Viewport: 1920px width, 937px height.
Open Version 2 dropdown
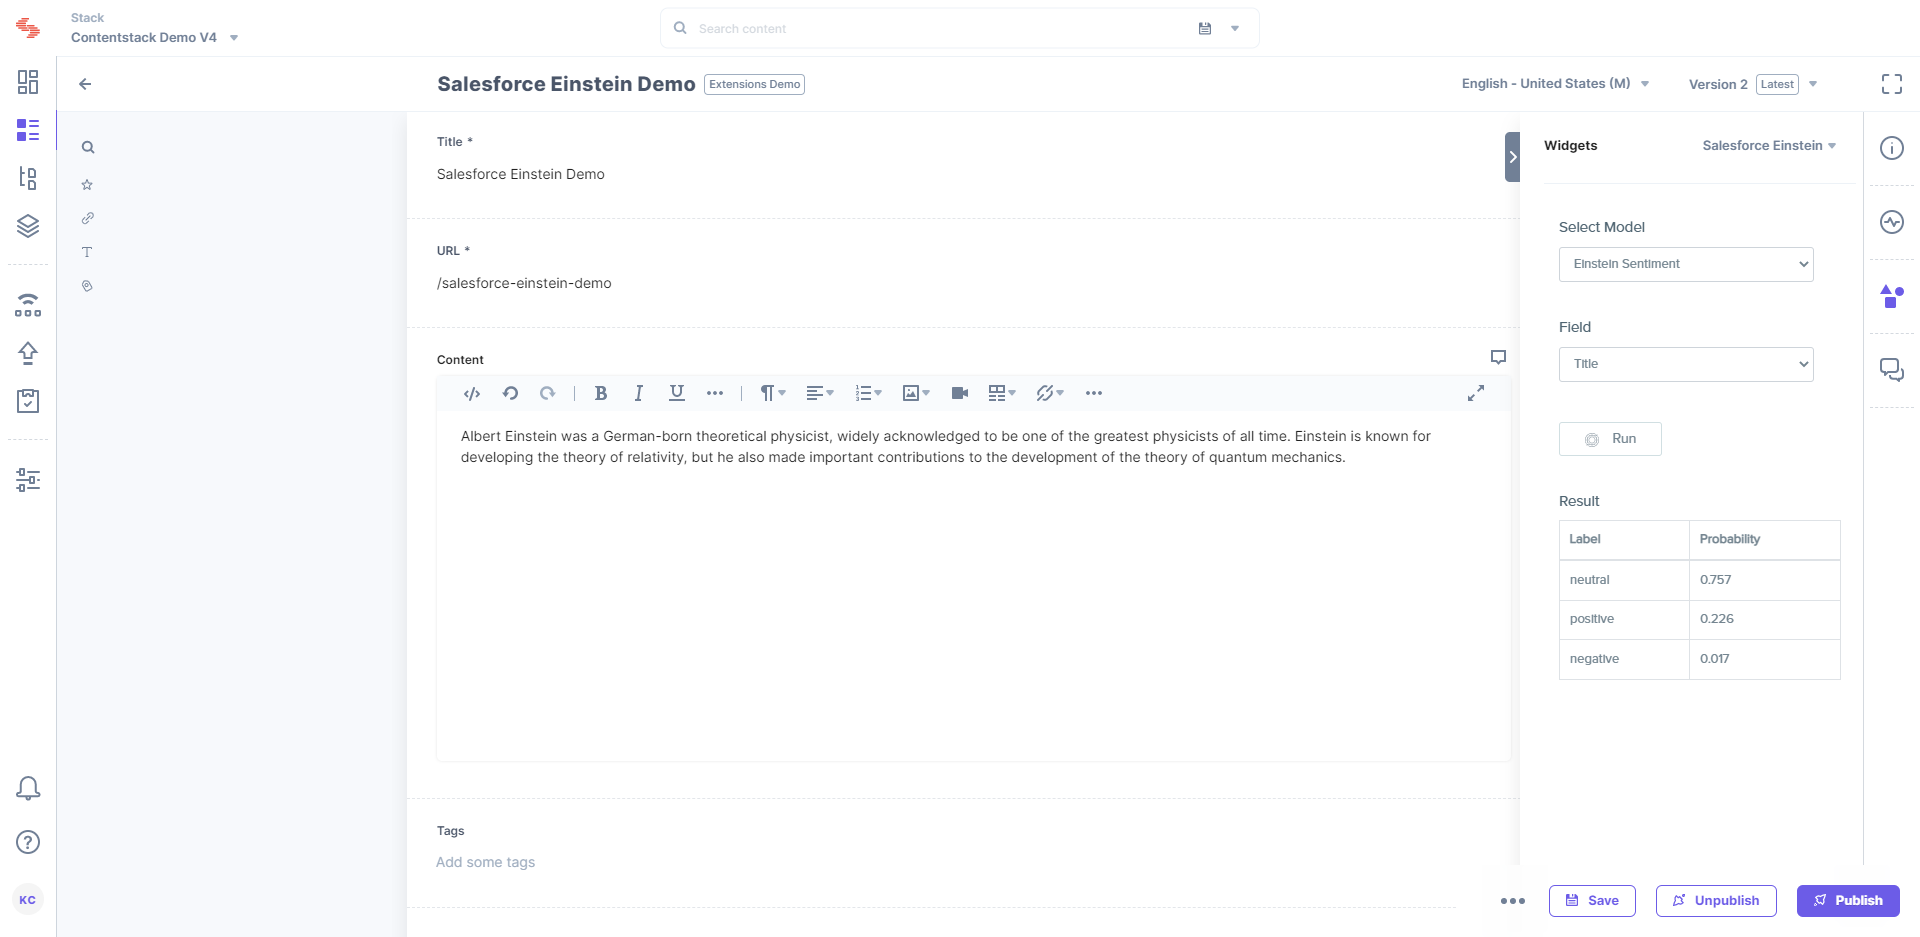point(1753,84)
